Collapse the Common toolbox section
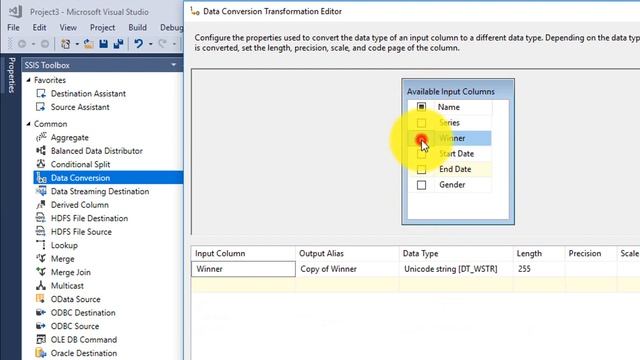 click(28, 124)
